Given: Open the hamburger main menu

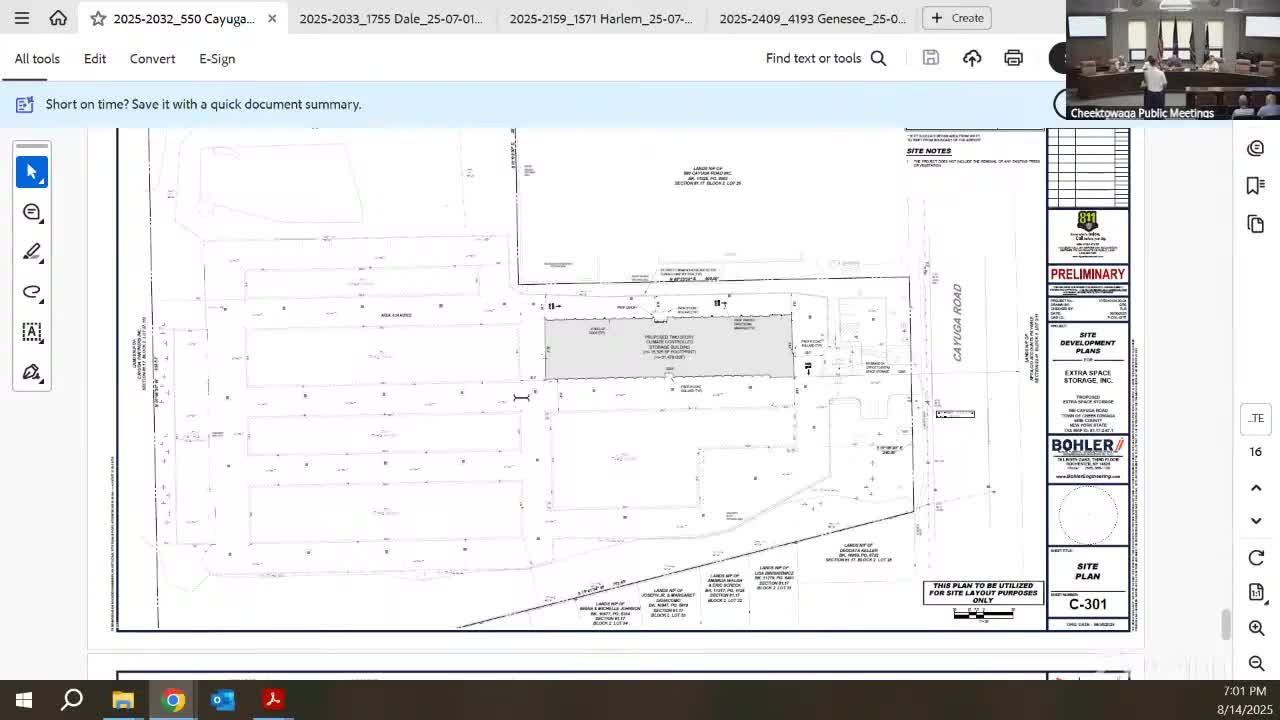Looking at the screenshot, I should 21,18.
